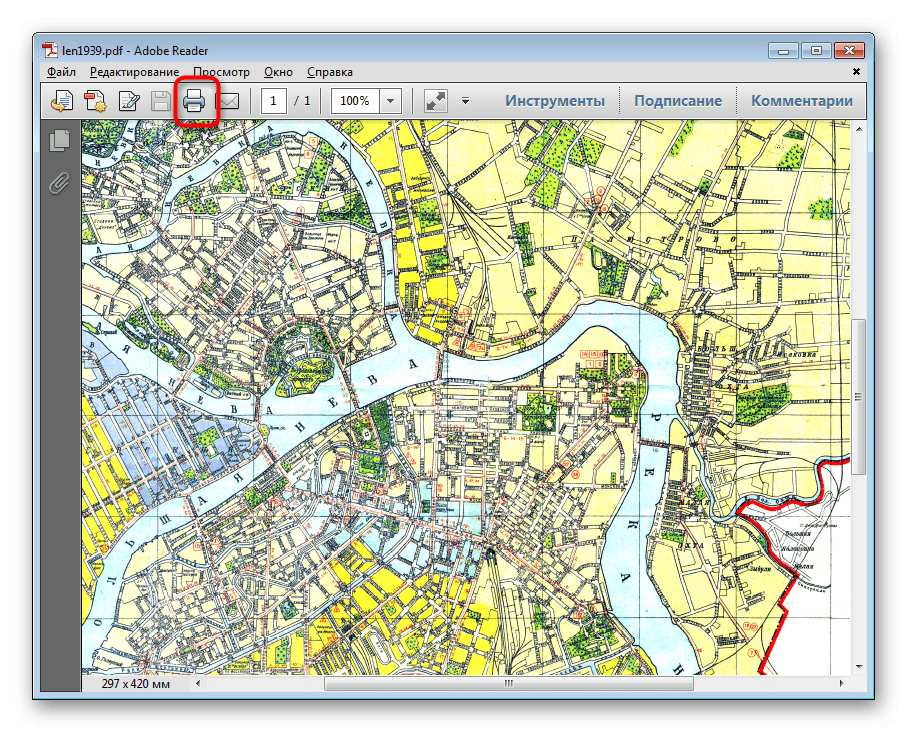Click the horizontal scrollbar thumb
This screenshot has width=907, height=732.
point(508,685)
